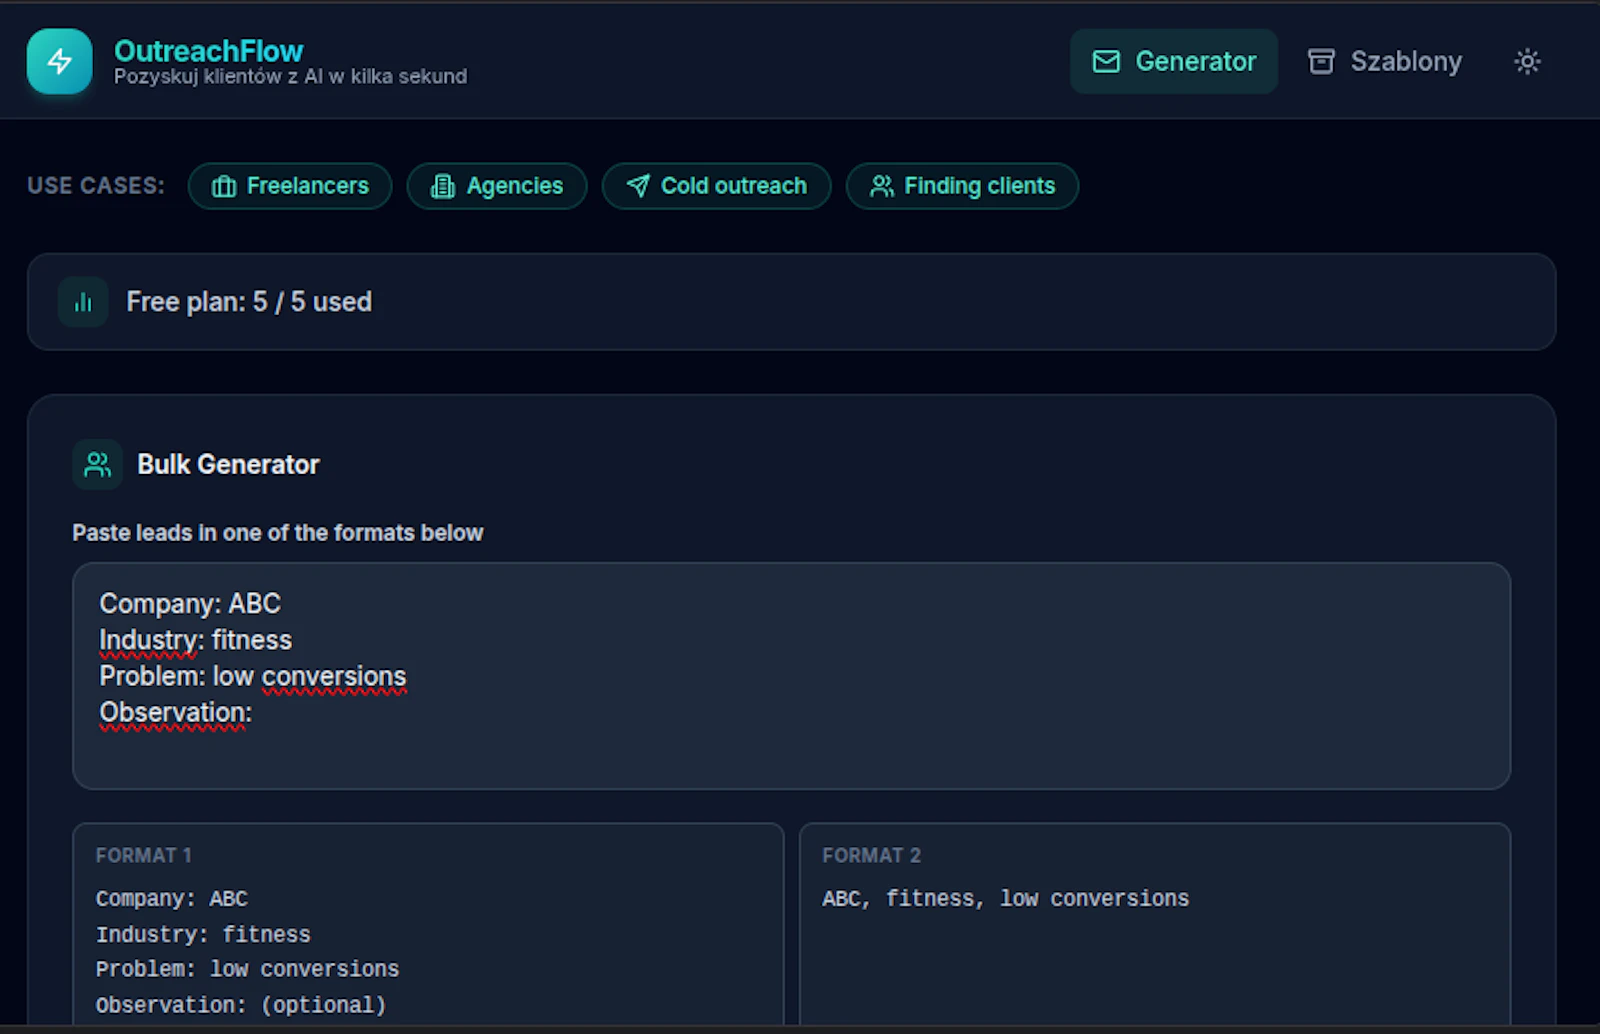The width and height of the screenshot is (1600, 1034).
Task: Select the Freelancers use case
Action: pyautogui.click(x=290, y=186)
